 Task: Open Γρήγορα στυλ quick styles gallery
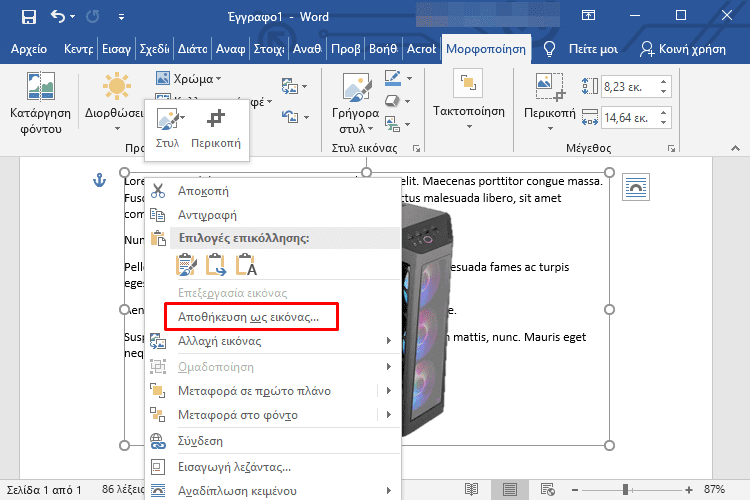(x=356, y=103)
